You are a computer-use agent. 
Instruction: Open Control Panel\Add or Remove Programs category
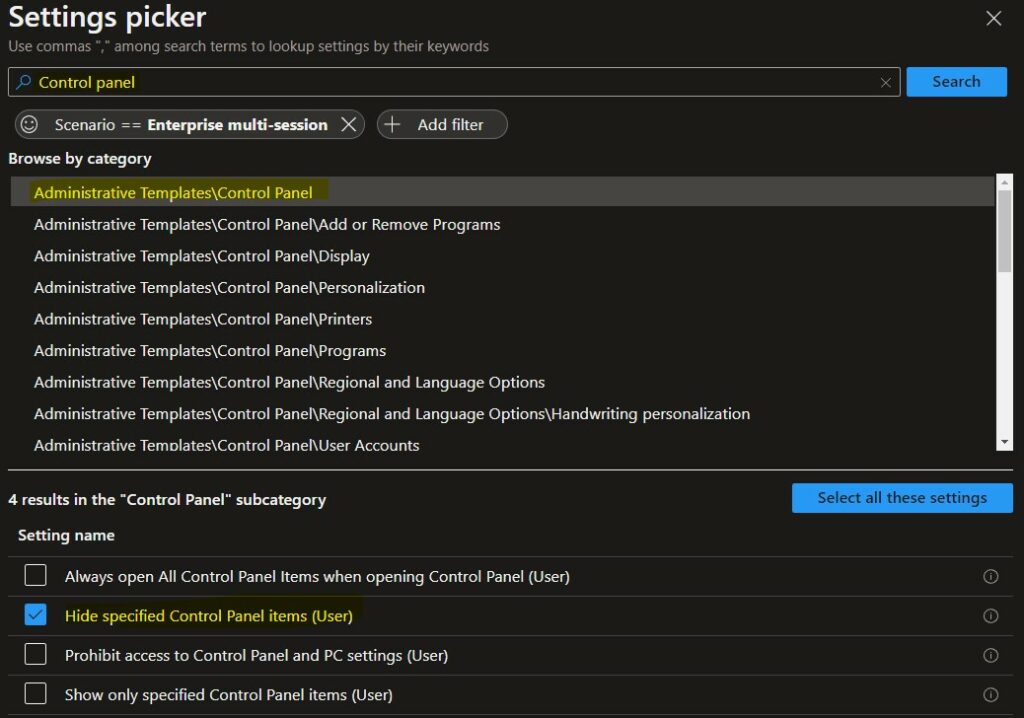click(x=267, y=225)
